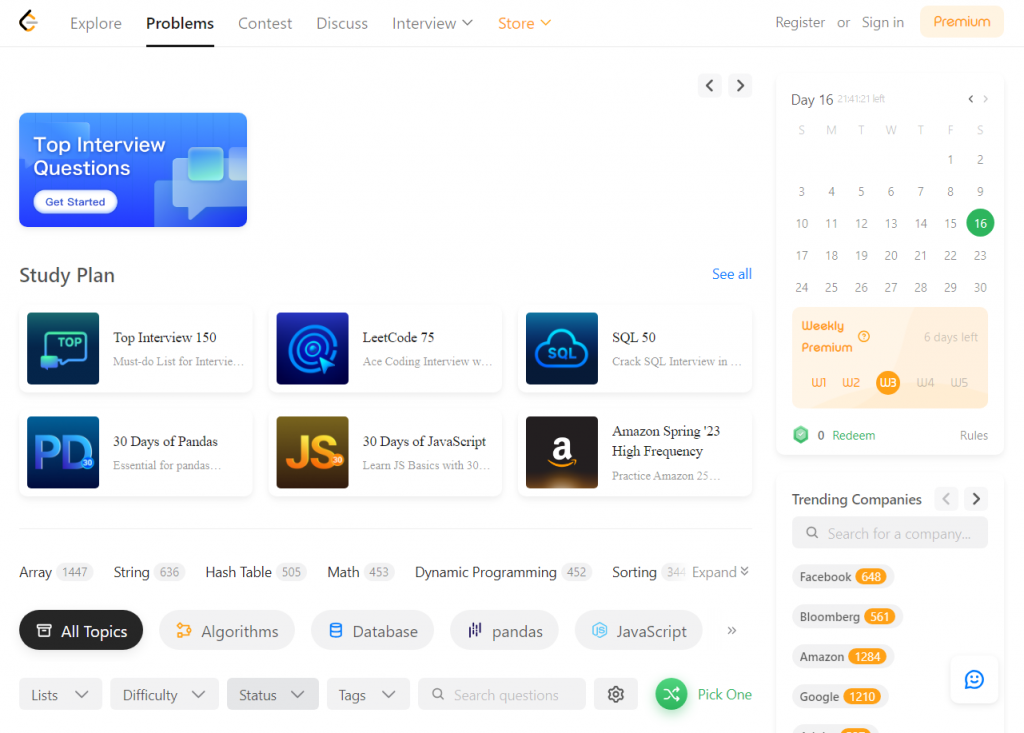This screenshot has height=733, width=1024.
Task: Select day 22 on the calendar
Action: (950, 255)
